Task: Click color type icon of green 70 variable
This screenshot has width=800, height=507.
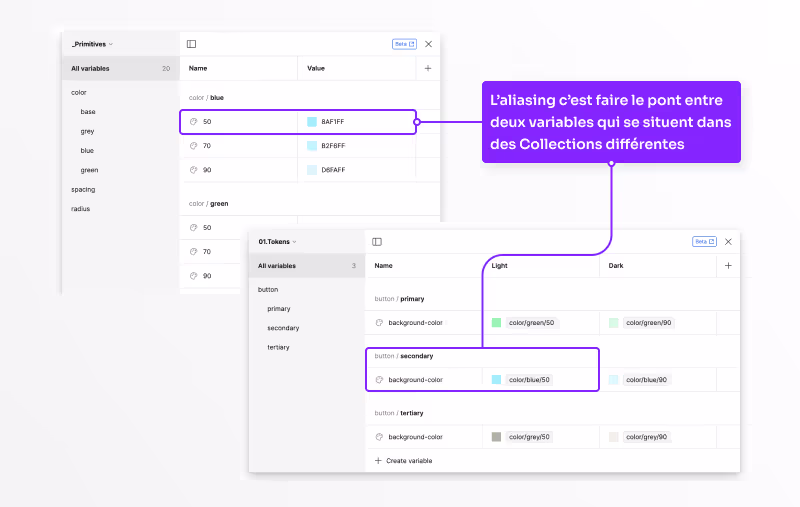Action: [193, 251]
